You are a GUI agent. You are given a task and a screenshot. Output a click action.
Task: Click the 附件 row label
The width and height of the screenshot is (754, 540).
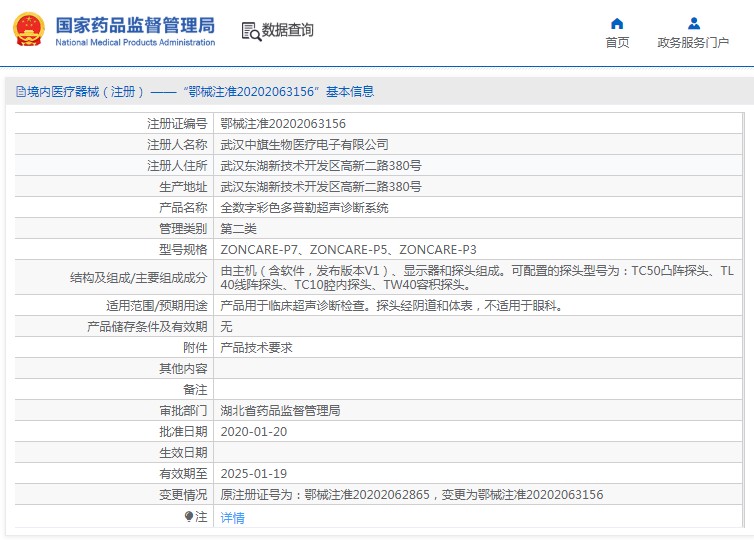[x=195, y=347]
